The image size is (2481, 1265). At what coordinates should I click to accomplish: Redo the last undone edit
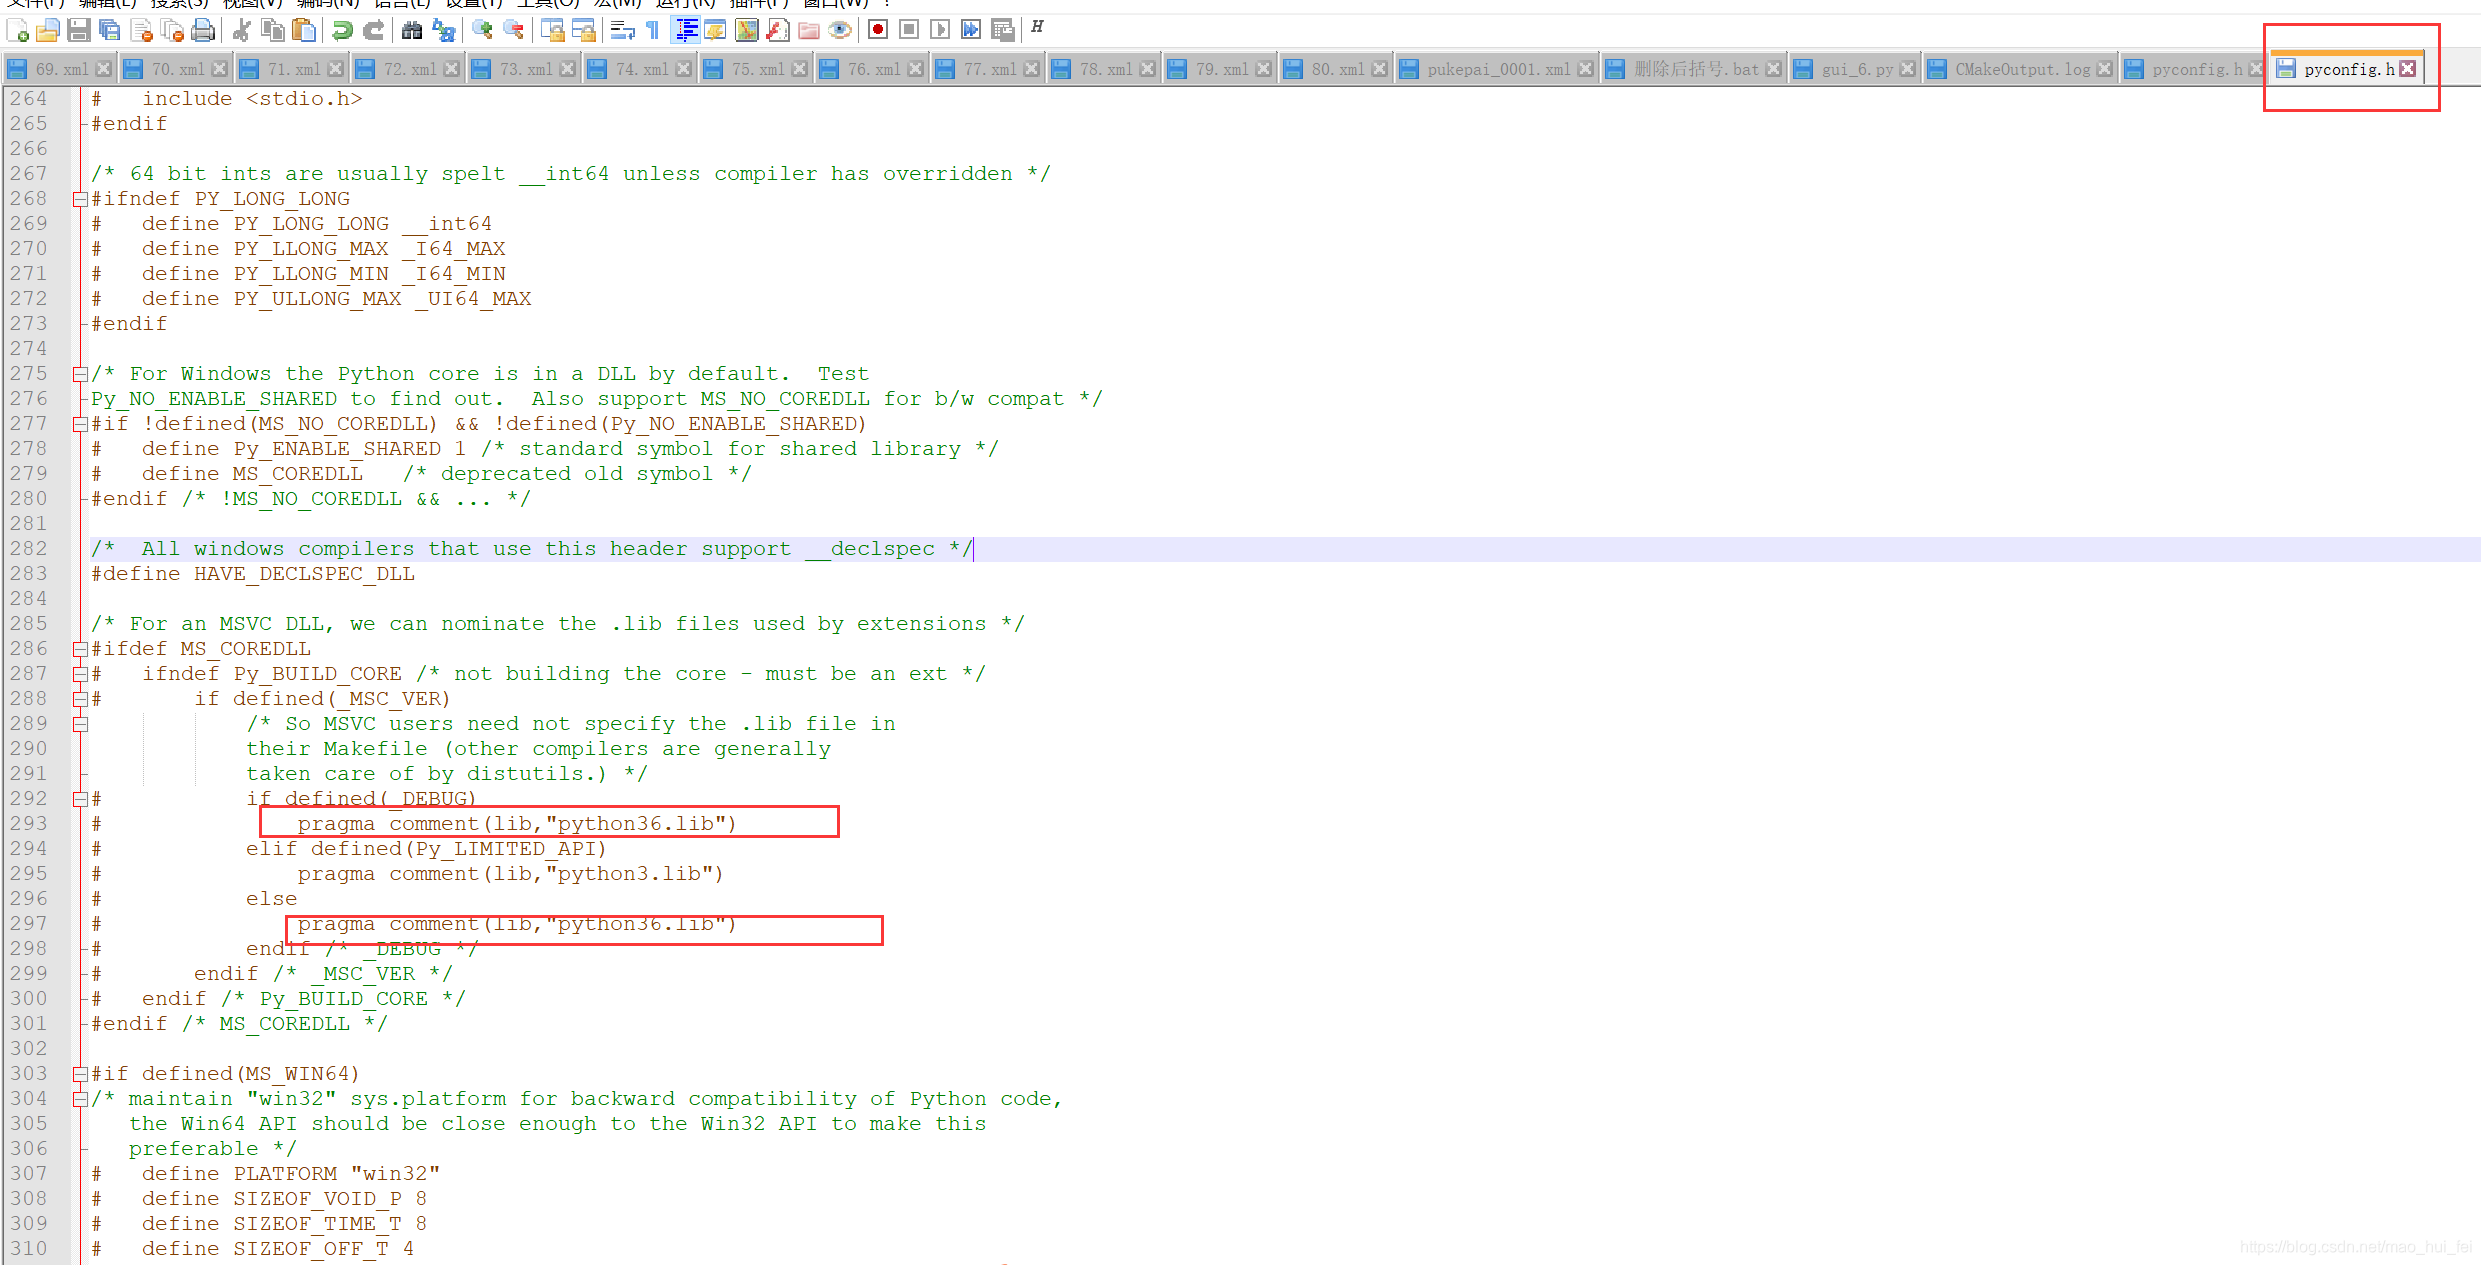[x=373, y=30]
